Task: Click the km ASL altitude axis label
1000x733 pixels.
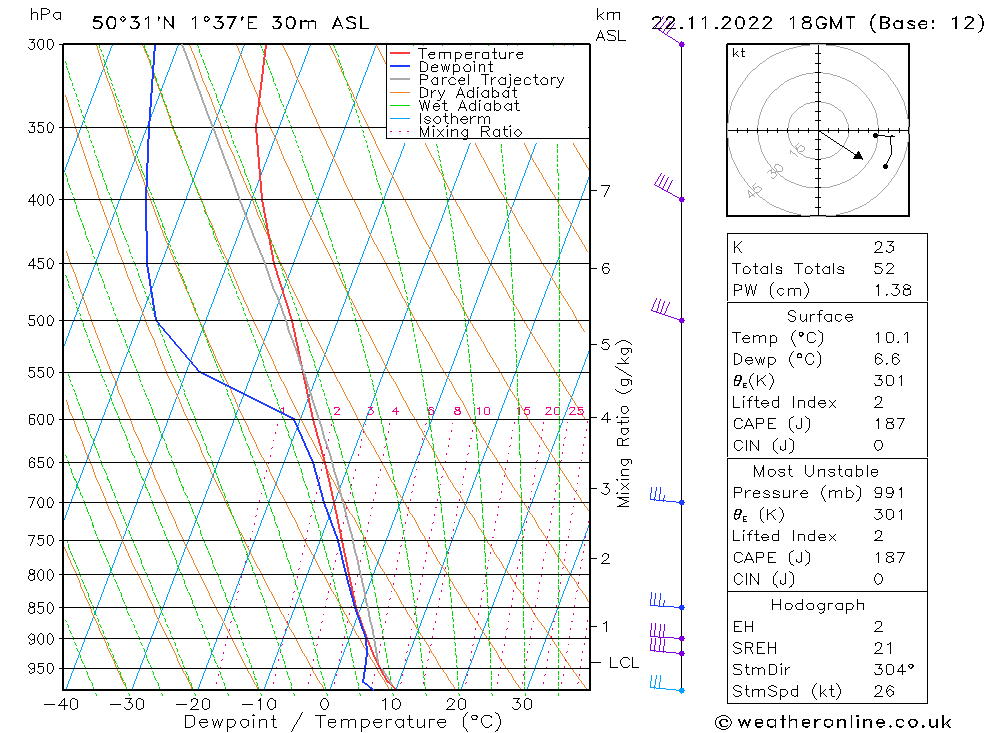Action: [610, 26]
